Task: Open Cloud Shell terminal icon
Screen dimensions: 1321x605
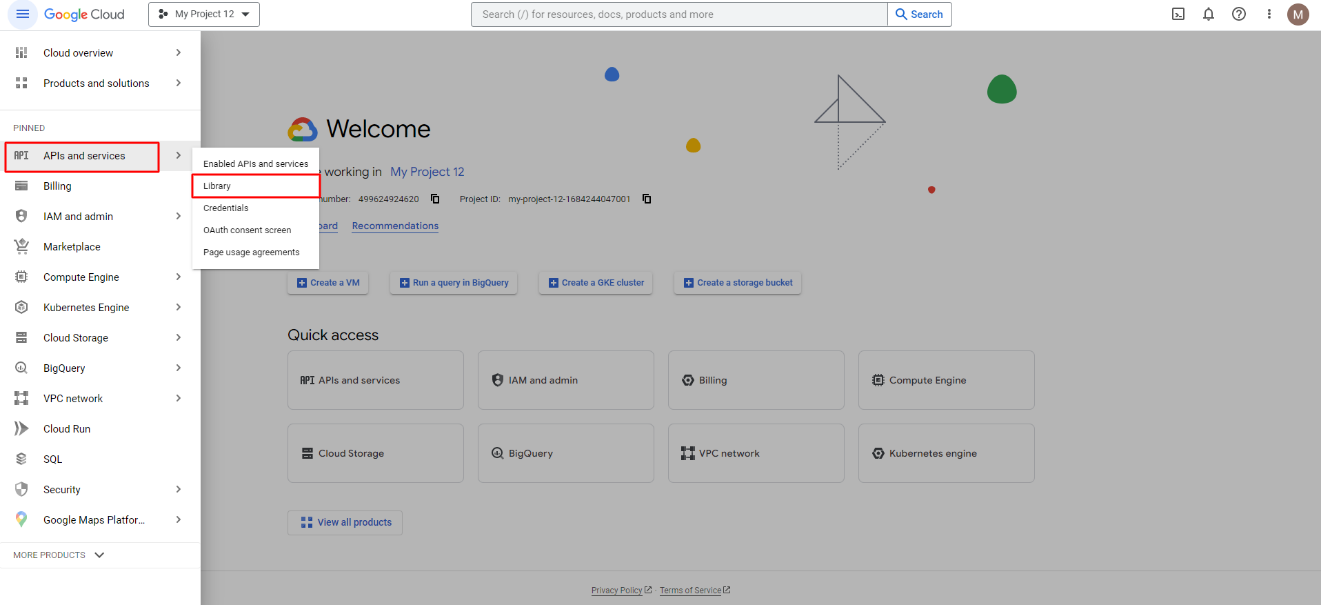Action: (x=1179, y=14)
